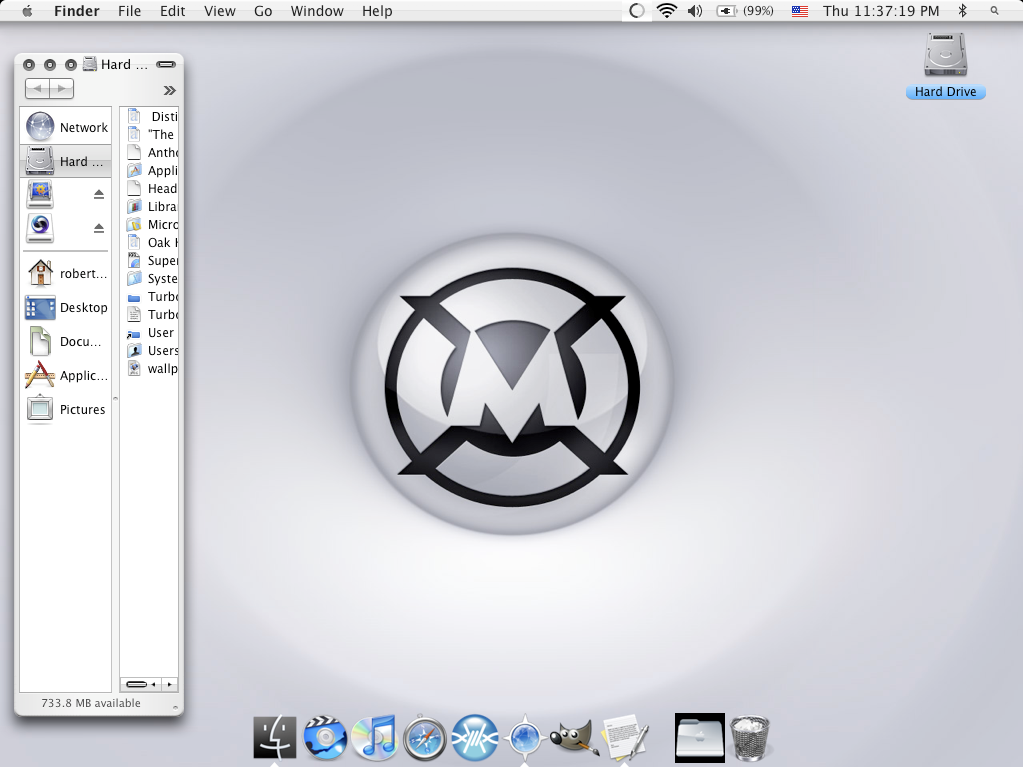The width and height of the screenshot is (1023, 767).
Task: Launch the Camino globe-star Dock icon
Action: [525, 738]
